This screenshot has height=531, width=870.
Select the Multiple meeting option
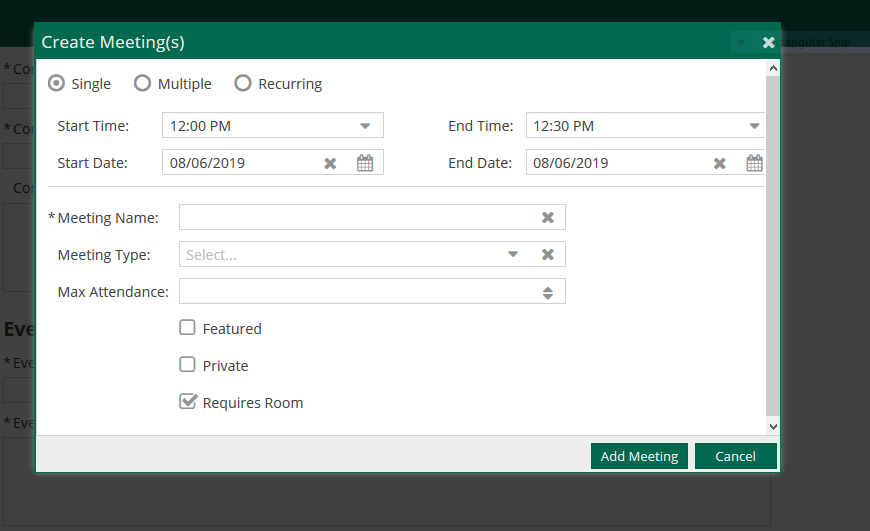point(143,84)
